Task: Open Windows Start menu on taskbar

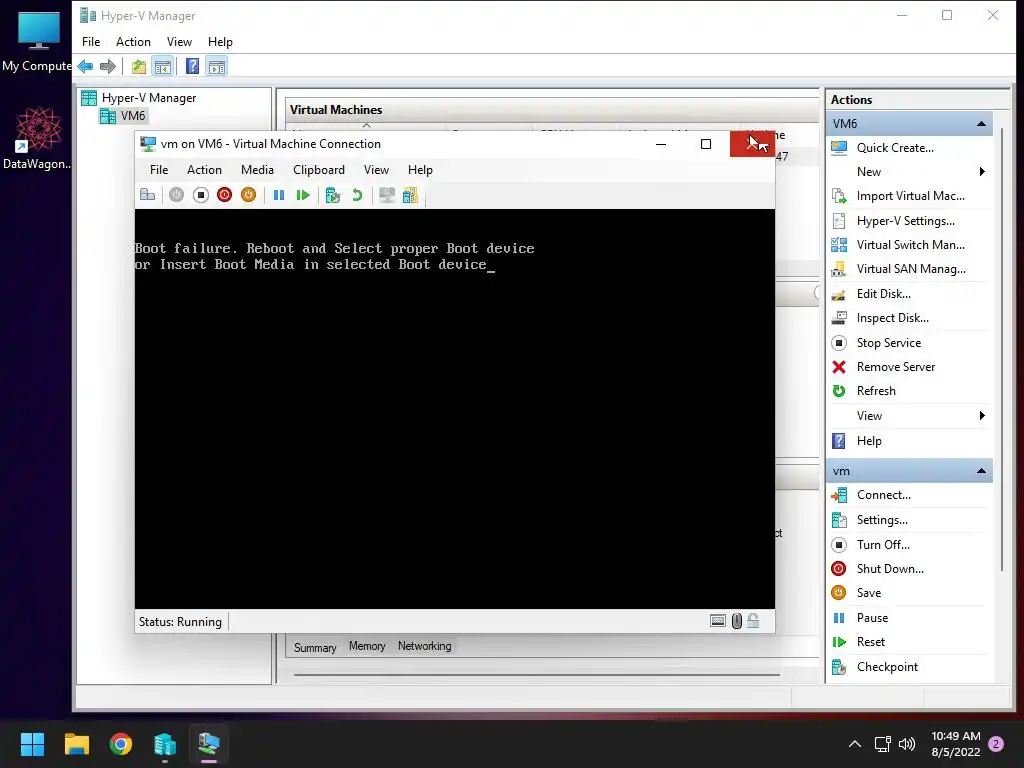Action: 32,744
